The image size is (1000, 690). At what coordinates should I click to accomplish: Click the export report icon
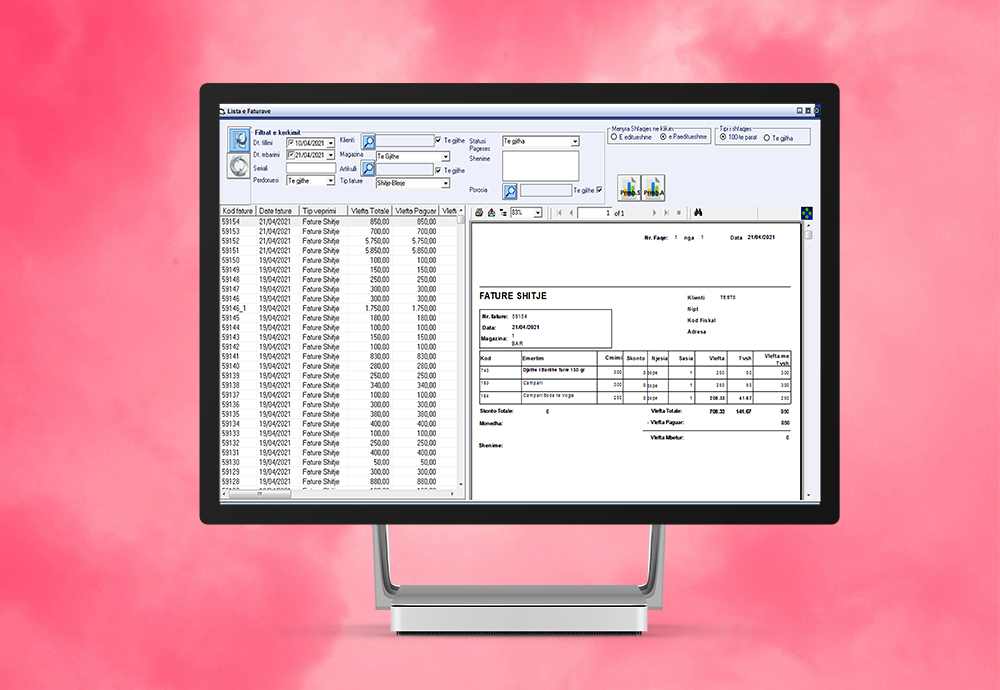pyautogui.click(x=491, y=213)
